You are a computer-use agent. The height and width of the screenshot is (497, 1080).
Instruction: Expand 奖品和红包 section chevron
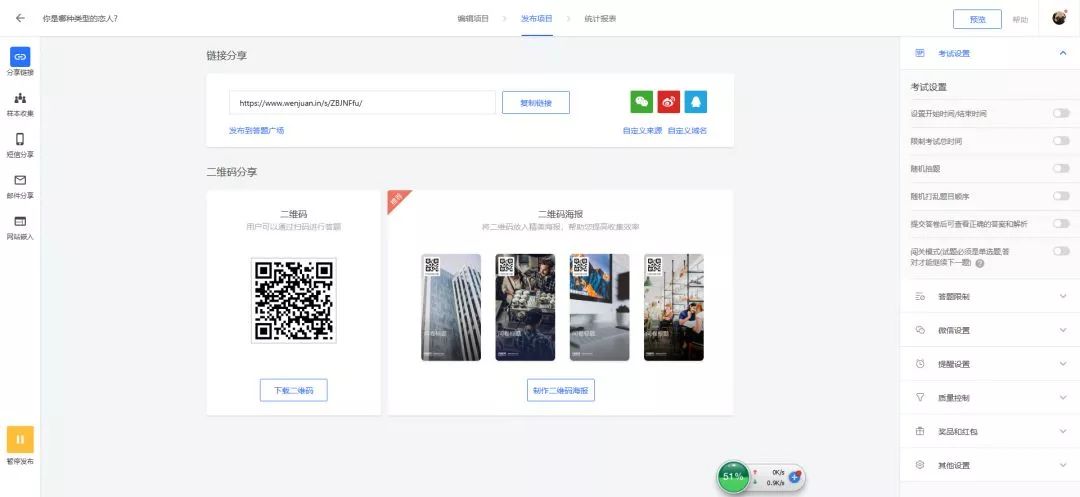(x=1063, y=432)
